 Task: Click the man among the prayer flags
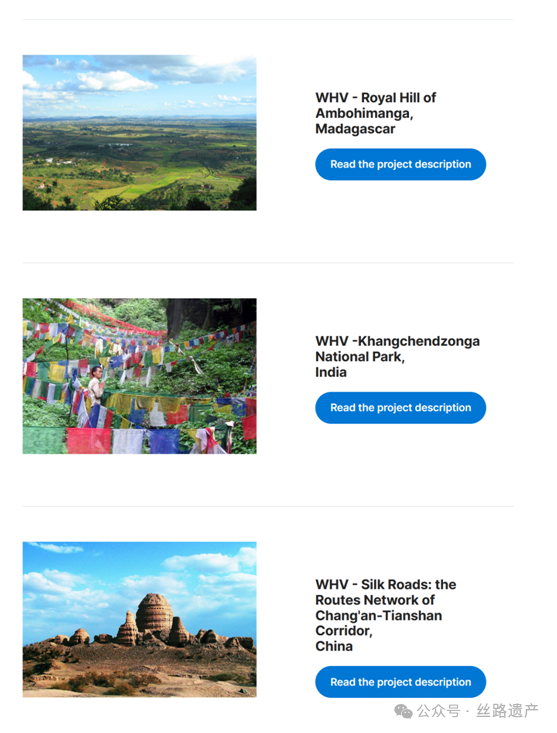(96, 386)
